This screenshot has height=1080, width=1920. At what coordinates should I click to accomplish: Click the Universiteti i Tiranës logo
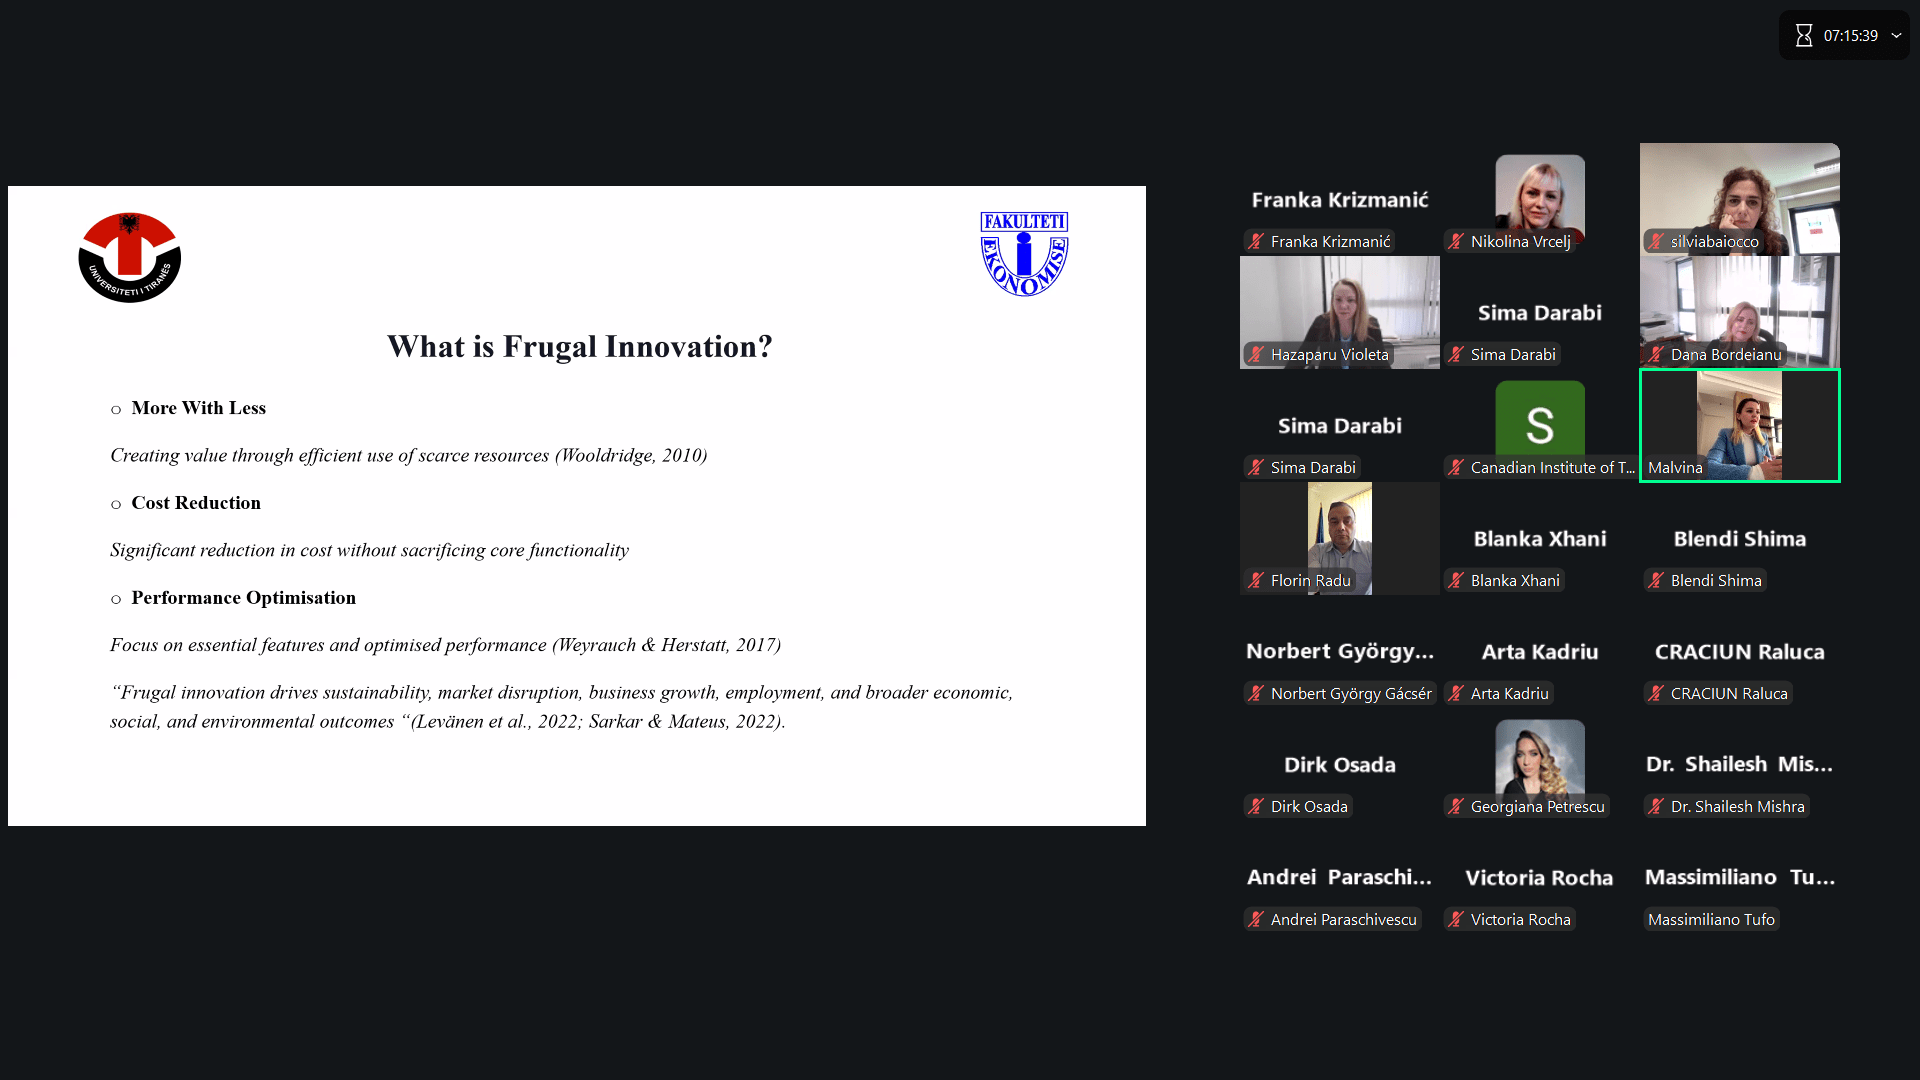[x=129, y=257]
